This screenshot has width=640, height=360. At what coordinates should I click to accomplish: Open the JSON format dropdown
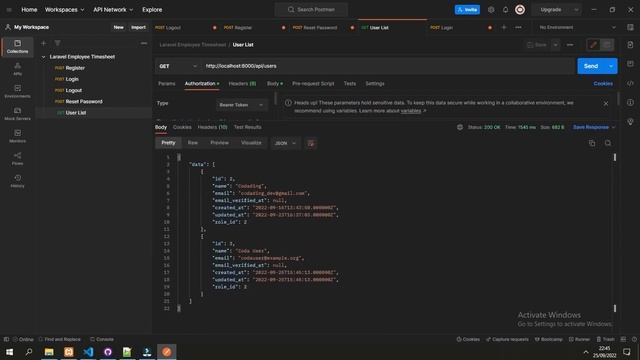(x=285, y=143)
